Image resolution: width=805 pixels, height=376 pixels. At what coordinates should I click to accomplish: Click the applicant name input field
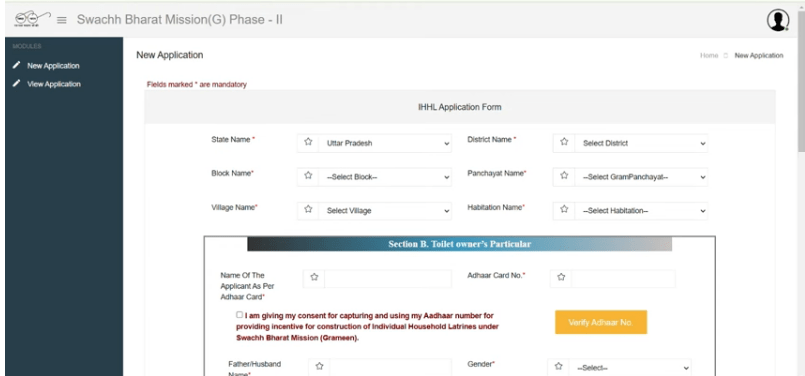[x=388, y=278]
